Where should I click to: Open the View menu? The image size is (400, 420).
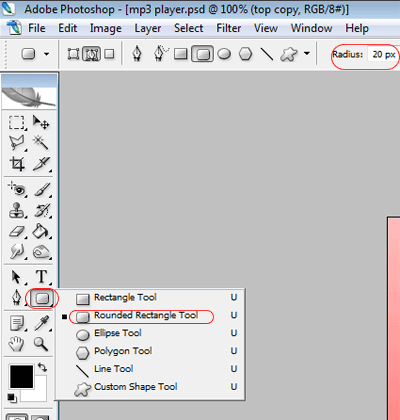click(x=266, y=28)
